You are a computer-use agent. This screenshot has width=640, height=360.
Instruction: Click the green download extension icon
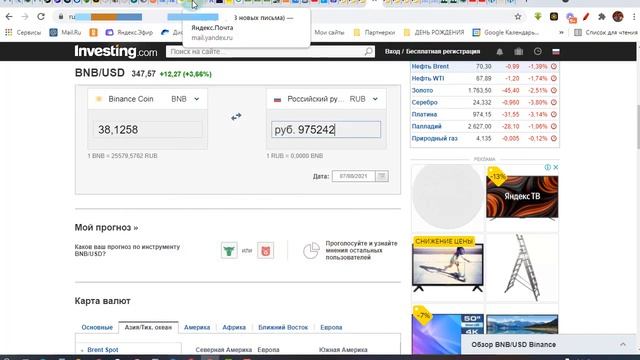click(x=538, y=17)
